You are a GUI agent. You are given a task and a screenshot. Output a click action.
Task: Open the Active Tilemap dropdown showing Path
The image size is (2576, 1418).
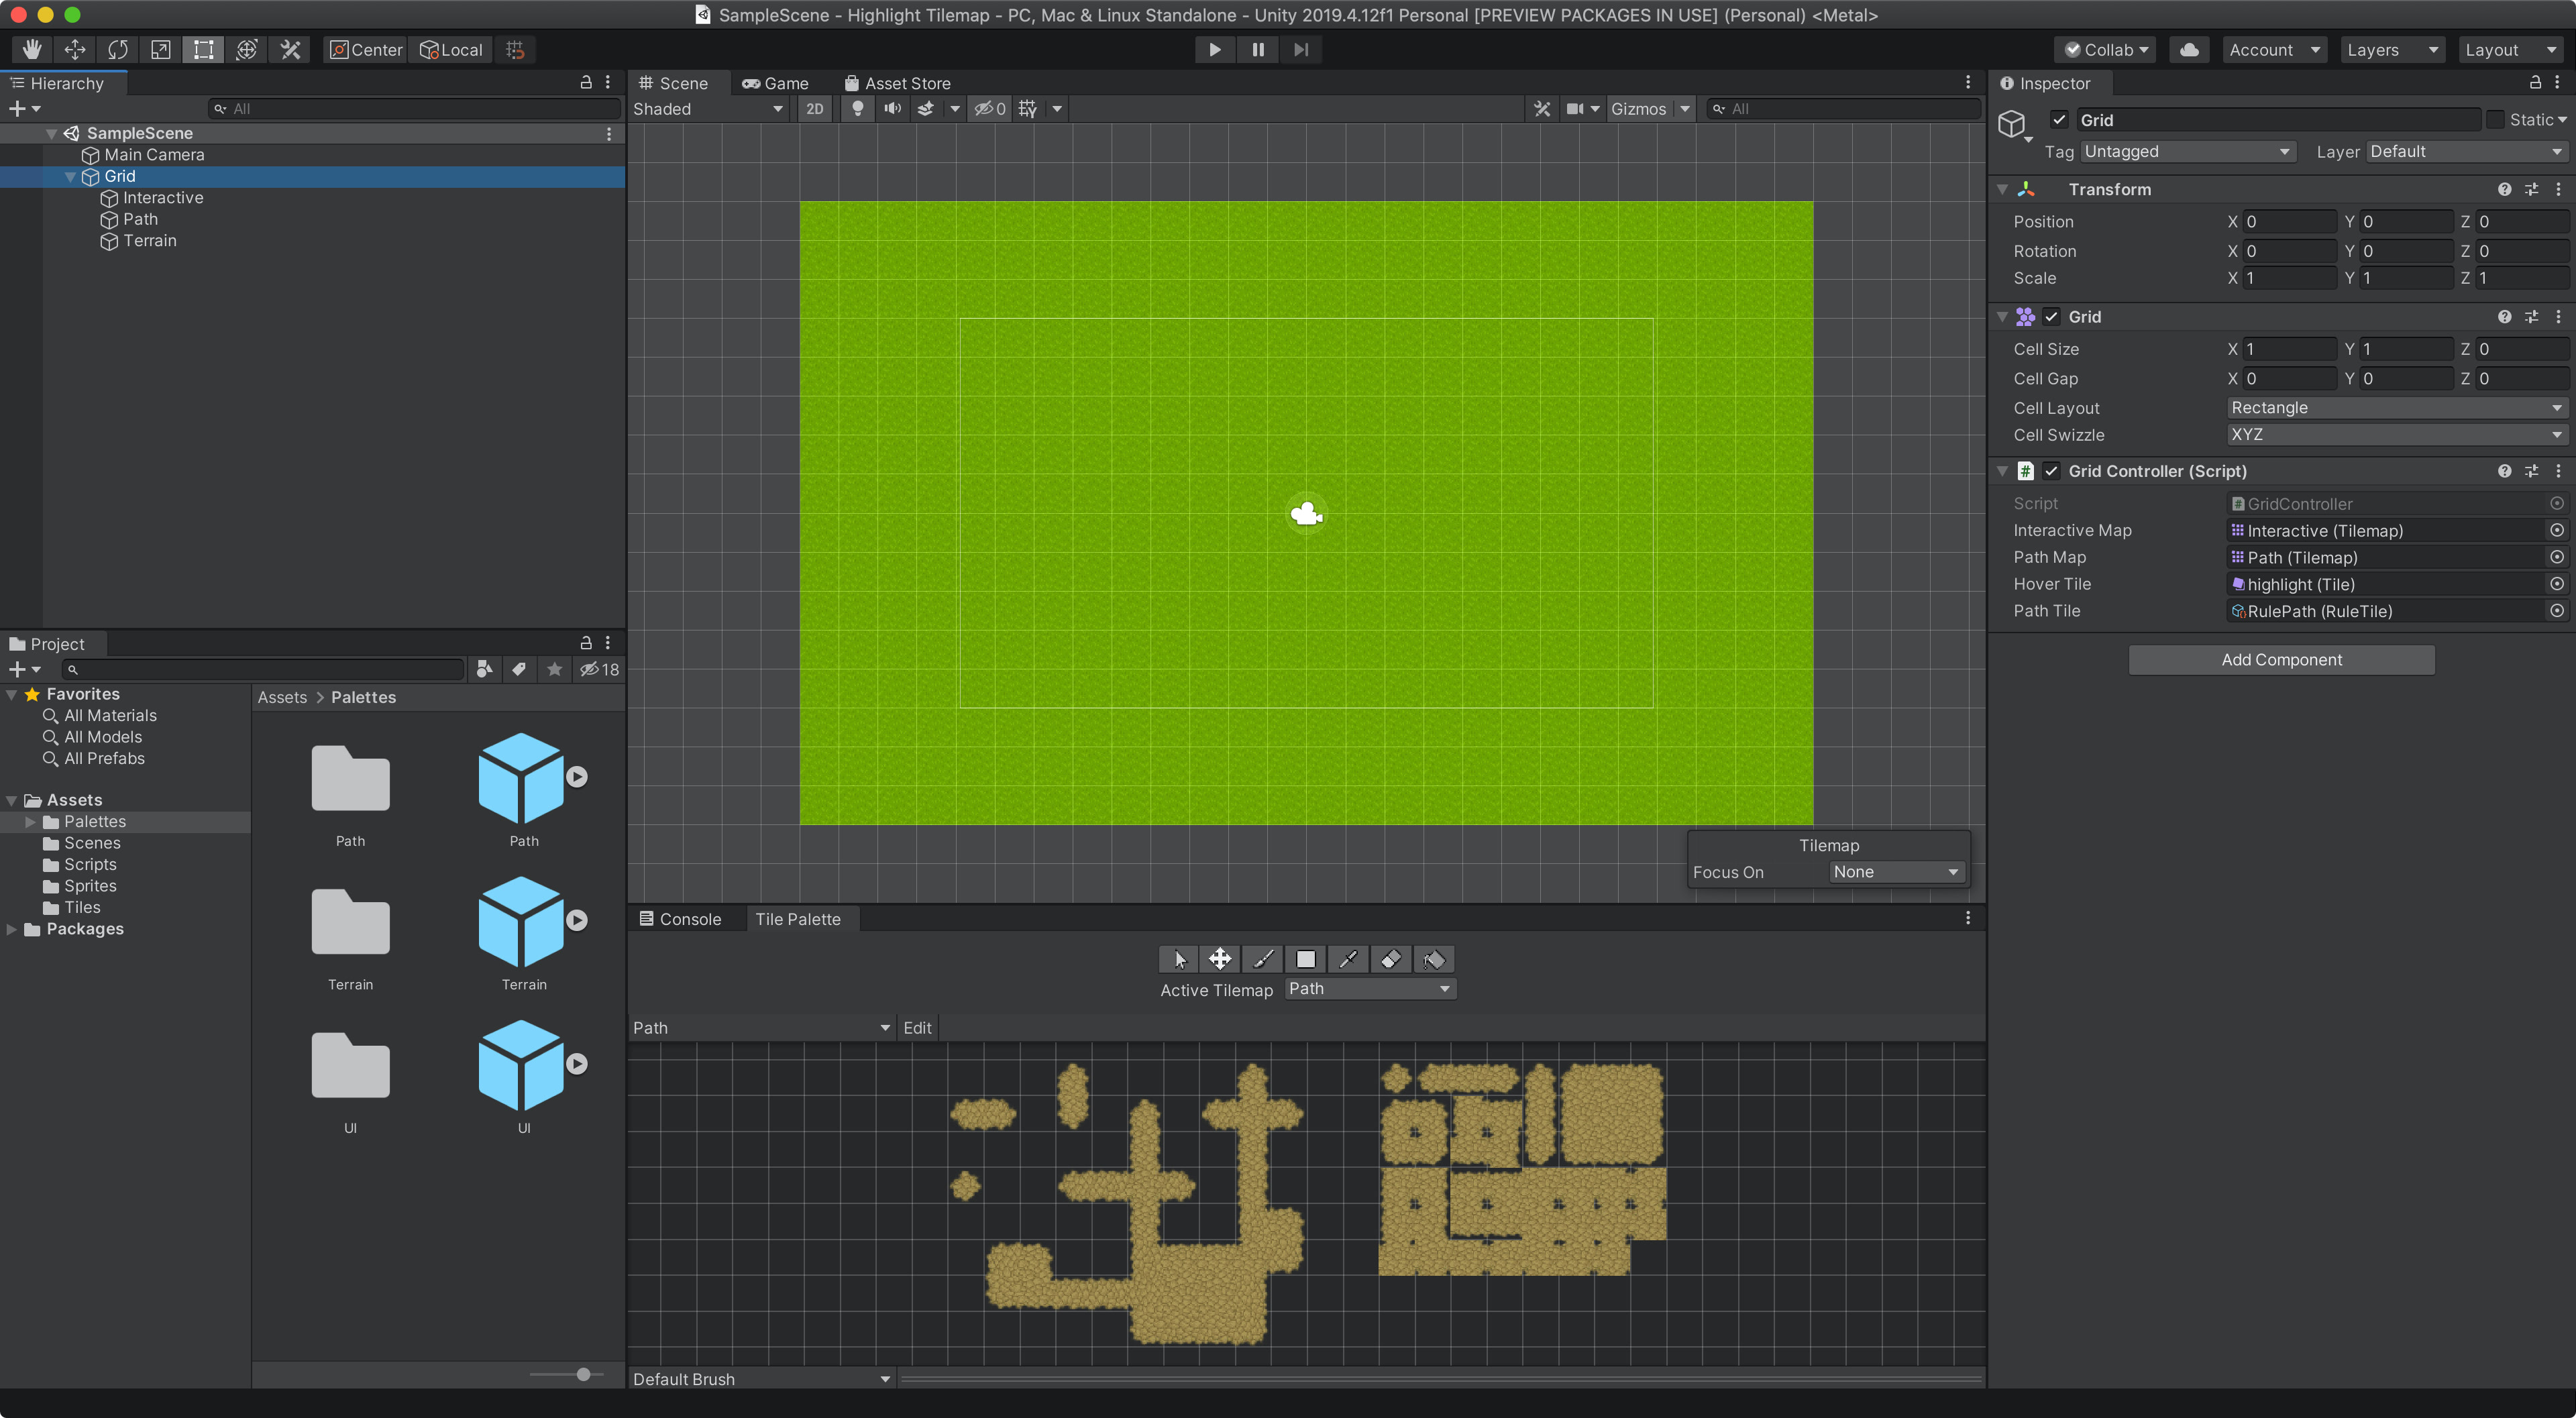click(x=1368, y=988)
